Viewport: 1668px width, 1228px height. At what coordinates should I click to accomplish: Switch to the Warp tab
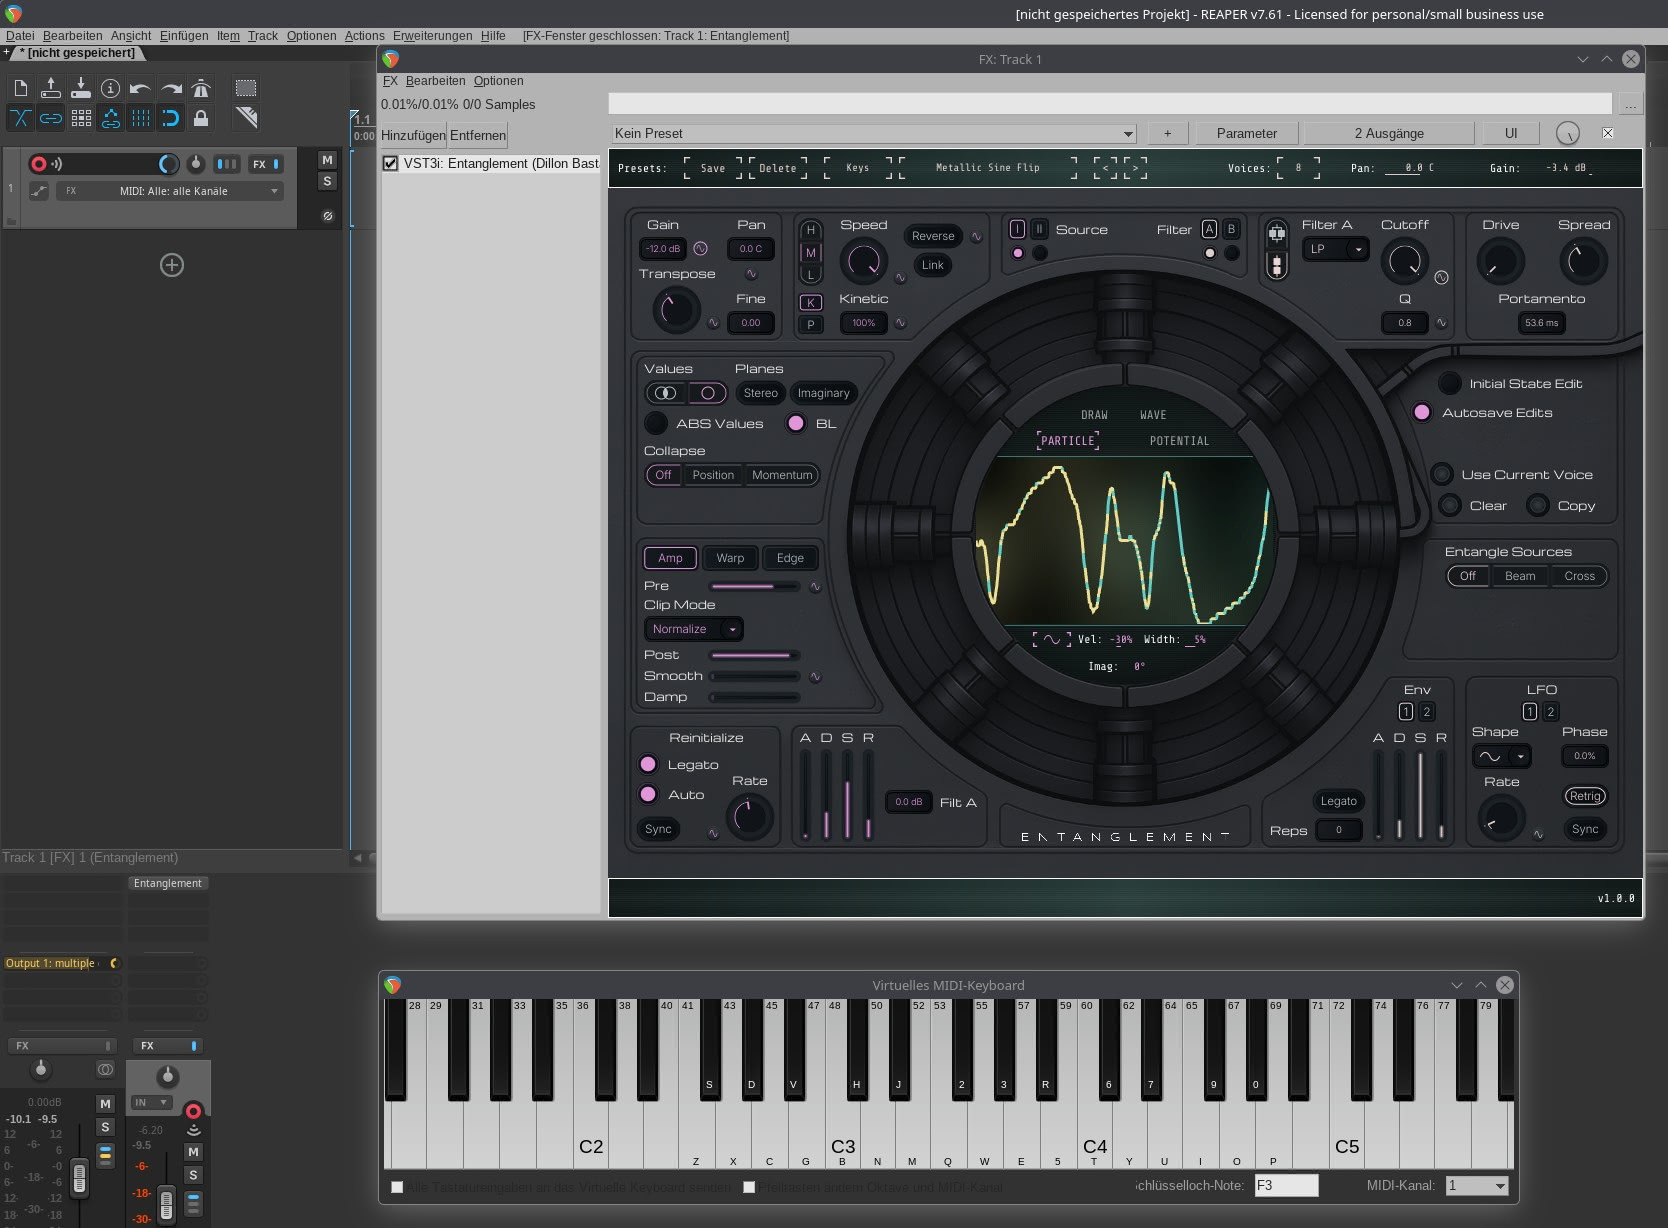point(730,558)
